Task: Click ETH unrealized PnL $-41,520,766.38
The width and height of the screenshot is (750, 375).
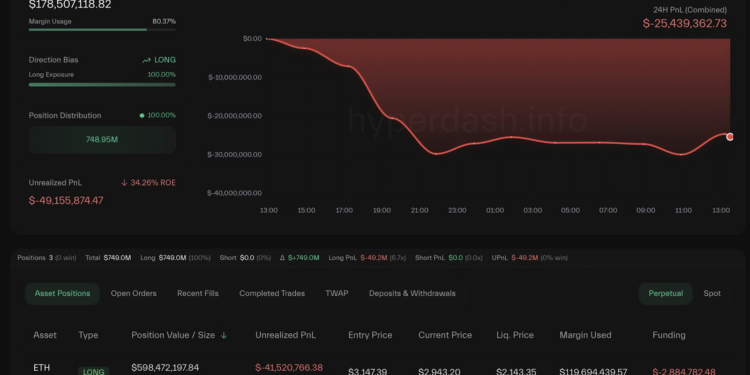Action: (289, 368)
